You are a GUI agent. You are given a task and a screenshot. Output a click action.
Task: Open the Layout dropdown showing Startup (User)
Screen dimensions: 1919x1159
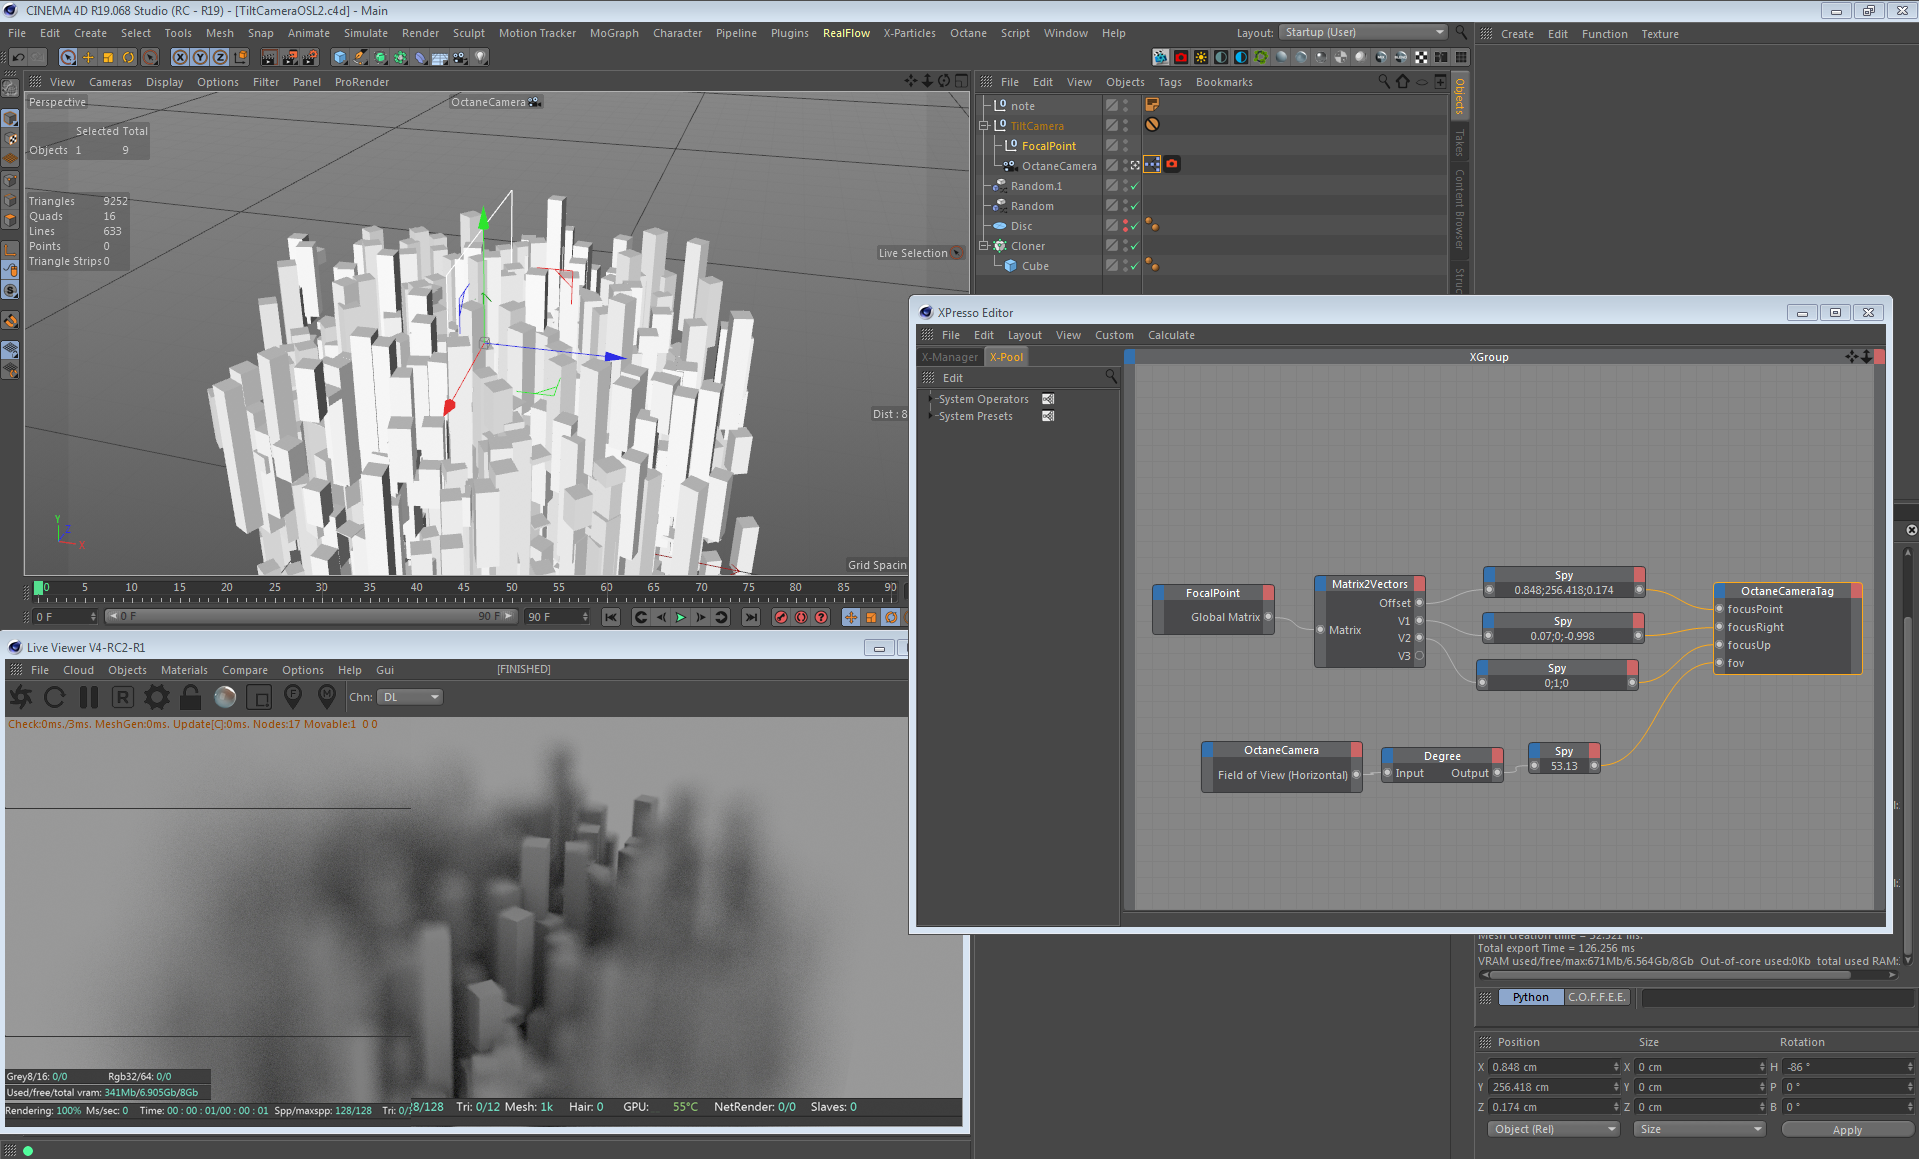coord(1364,33)
